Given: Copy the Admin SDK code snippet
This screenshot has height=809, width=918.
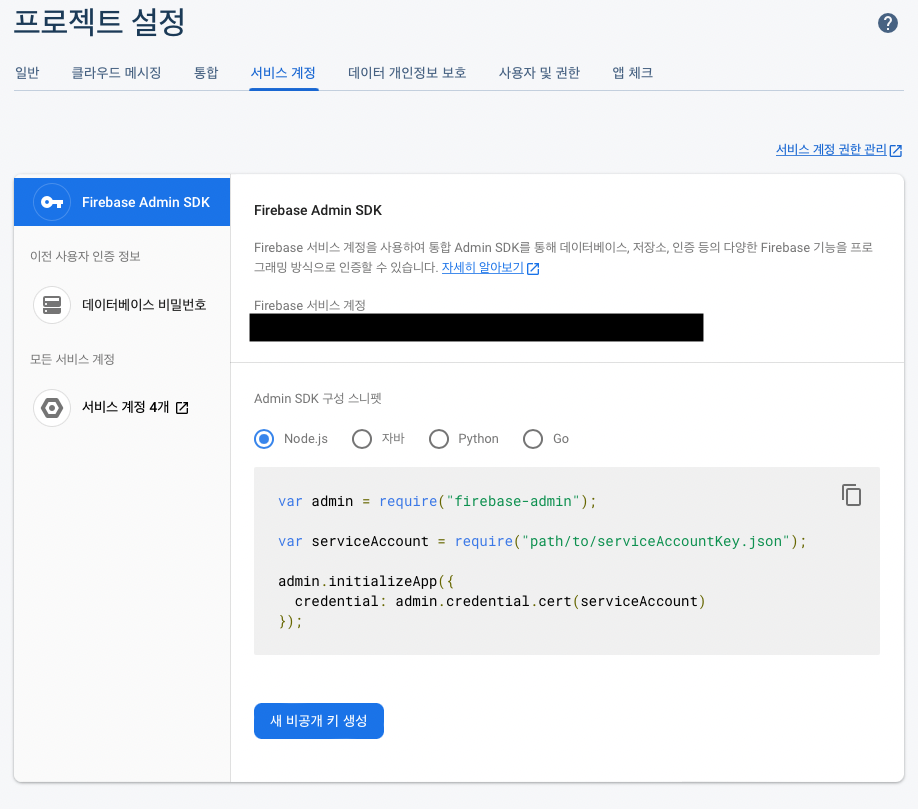Looking at the screenshot, I should point(851,495).
